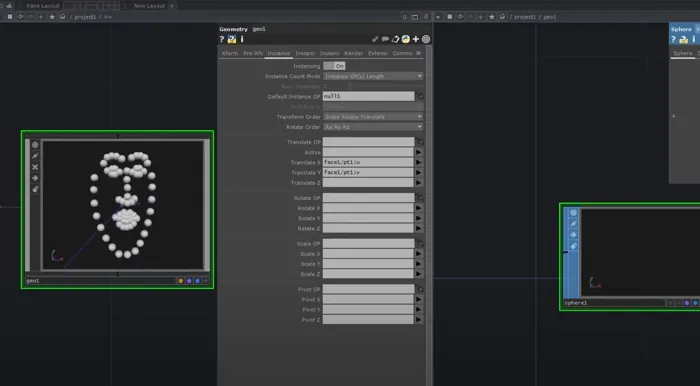This screenshot has height=386, width=700.
Task: Switch to the Xform tab
Action: (230, 53)
